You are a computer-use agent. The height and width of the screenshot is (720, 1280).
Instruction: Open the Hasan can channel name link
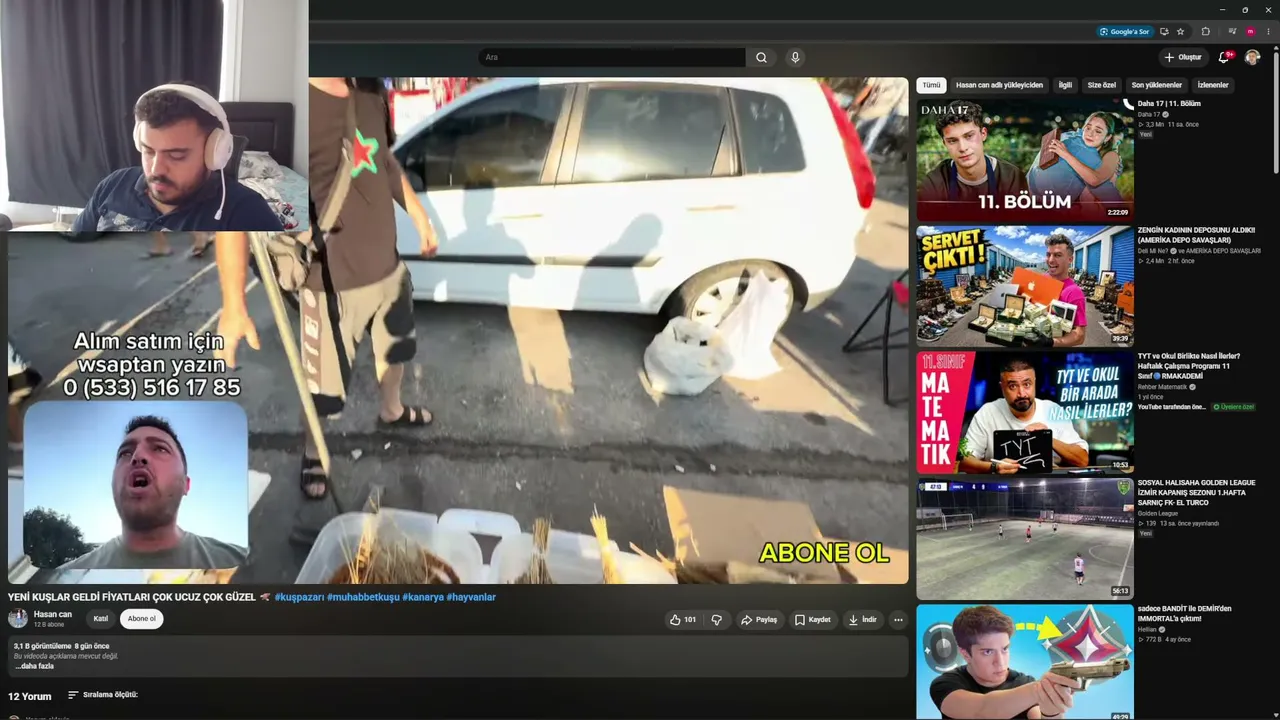(x=53, y=614)
